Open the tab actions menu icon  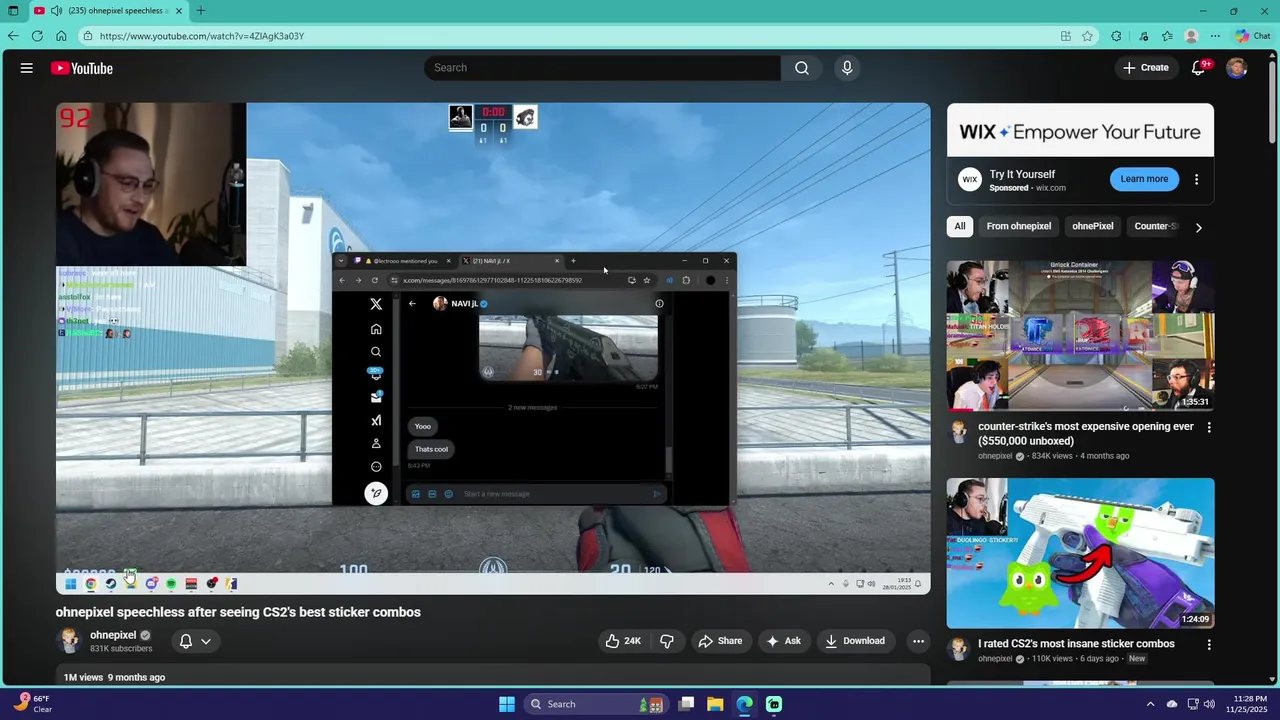13,11
